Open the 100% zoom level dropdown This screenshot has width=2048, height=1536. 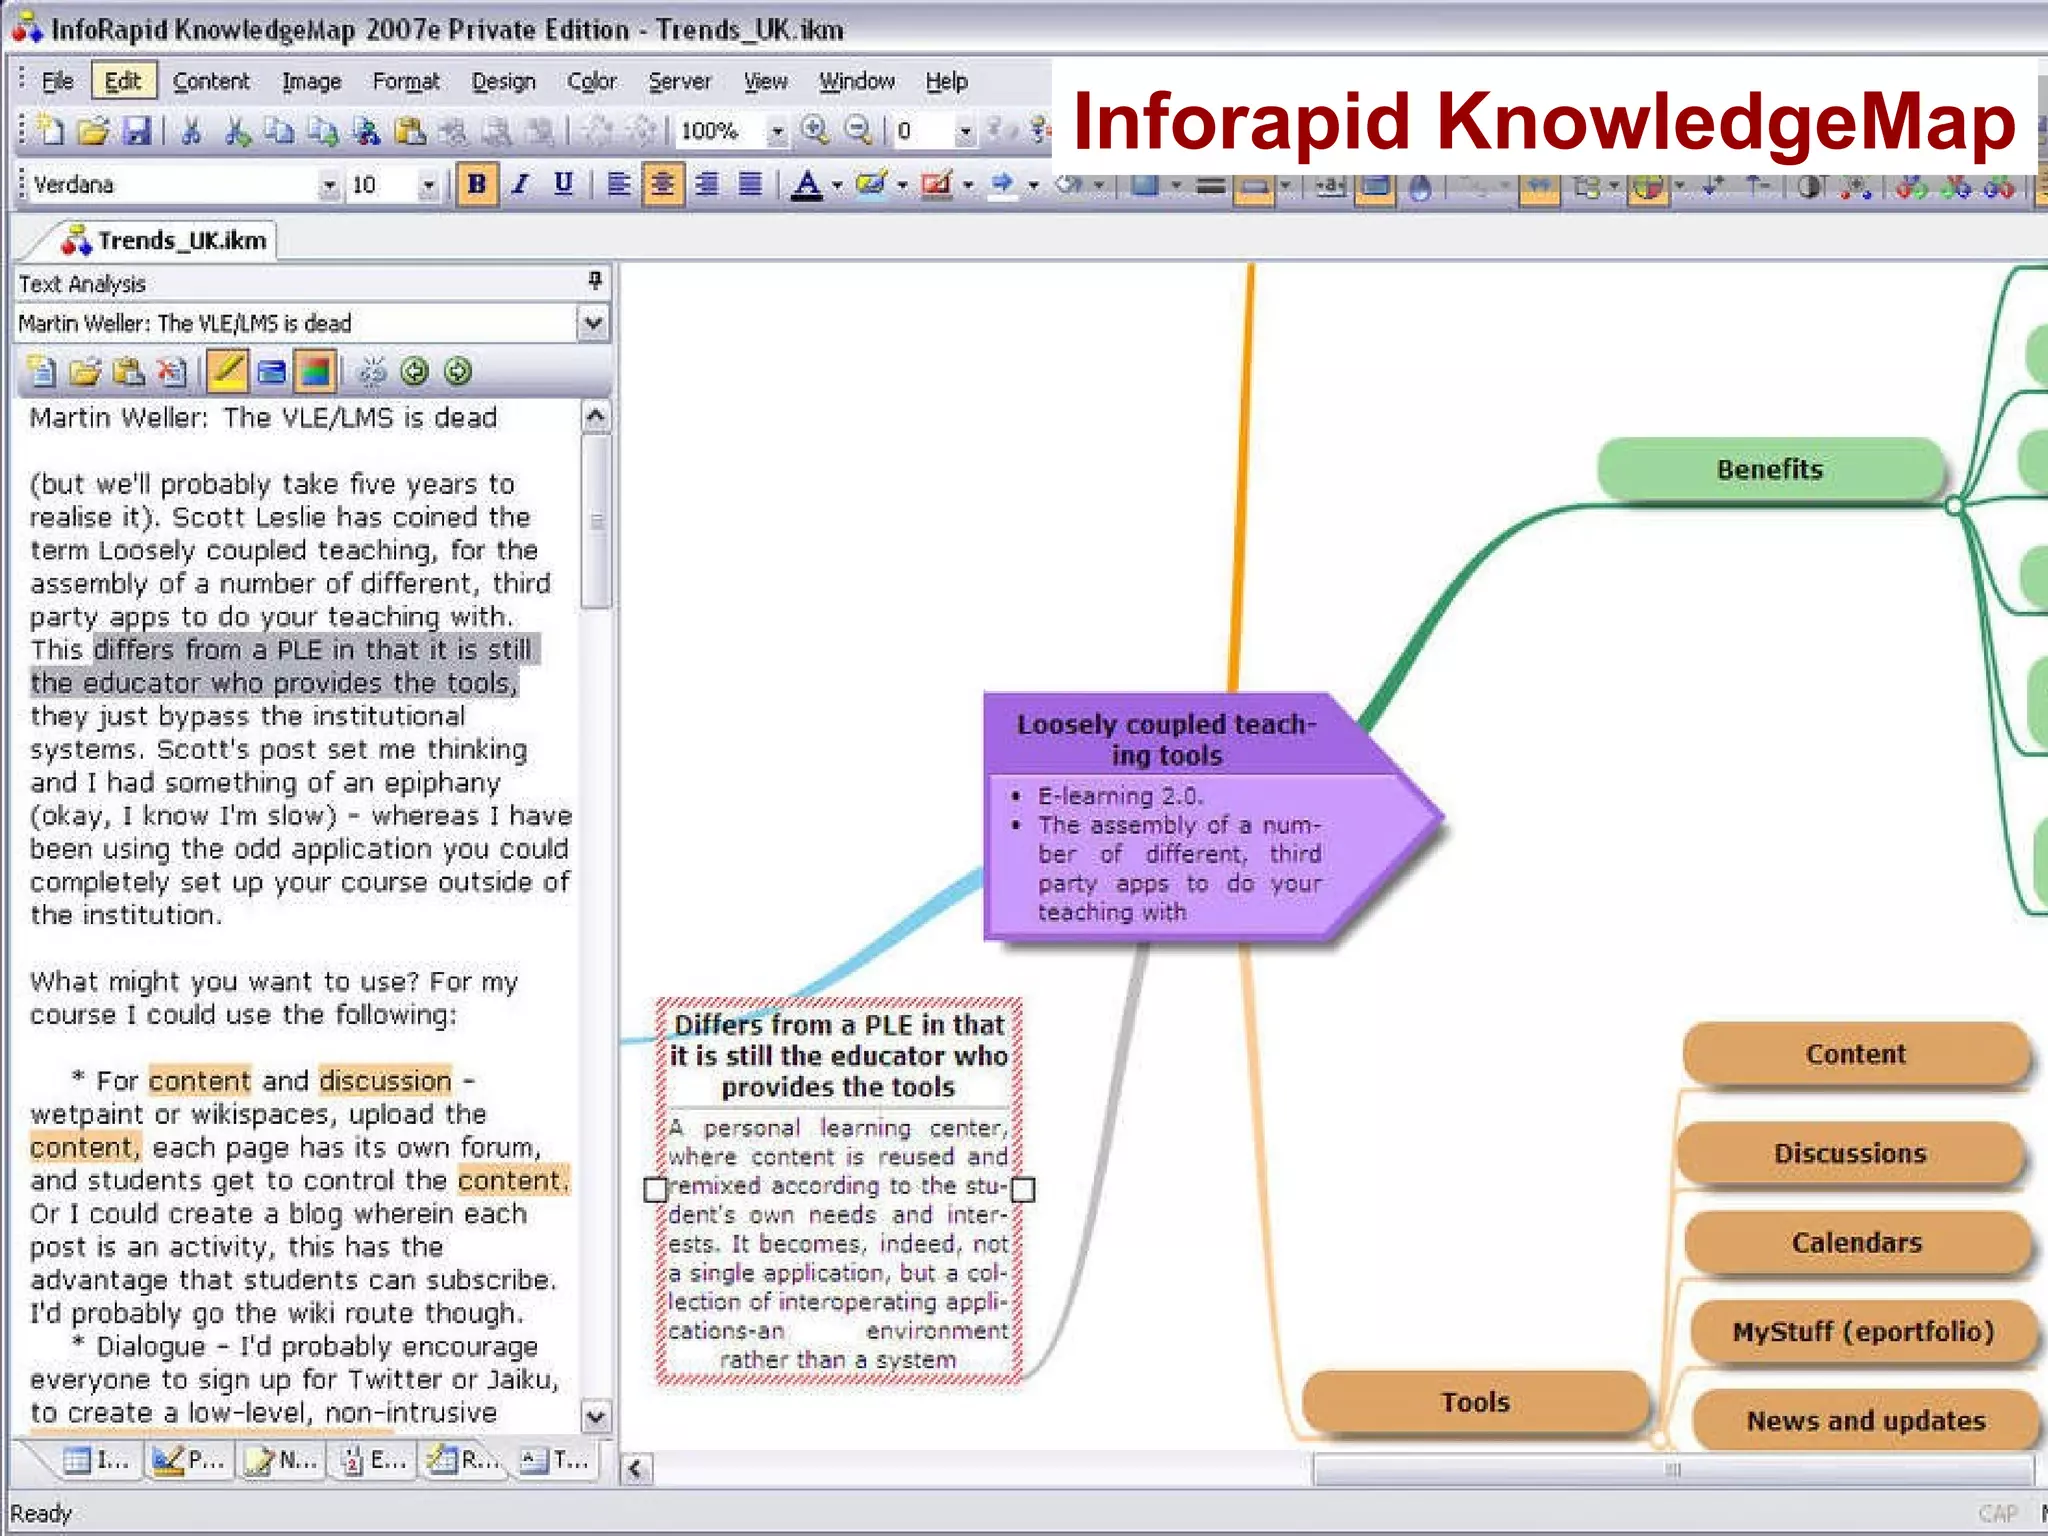point(777,131)
